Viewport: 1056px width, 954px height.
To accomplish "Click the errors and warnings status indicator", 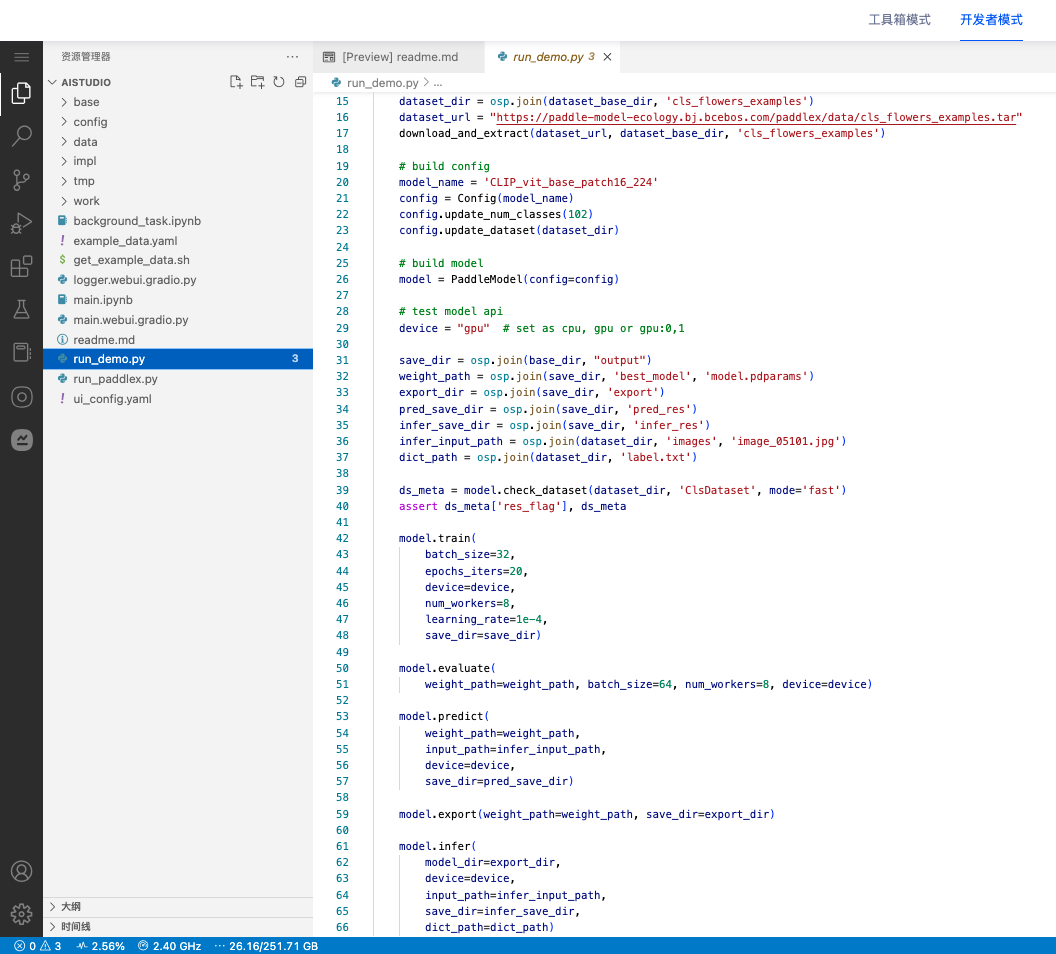I will (x=37, y=946).
